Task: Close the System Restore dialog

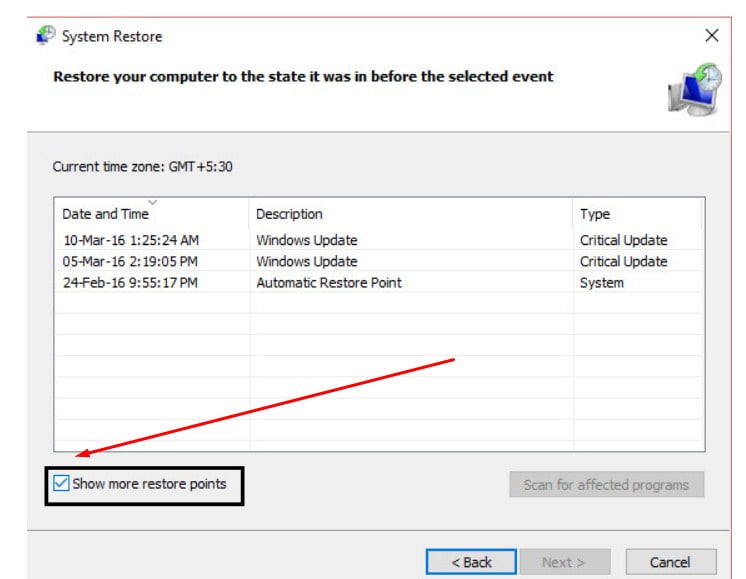Action: tap(712, 35)
